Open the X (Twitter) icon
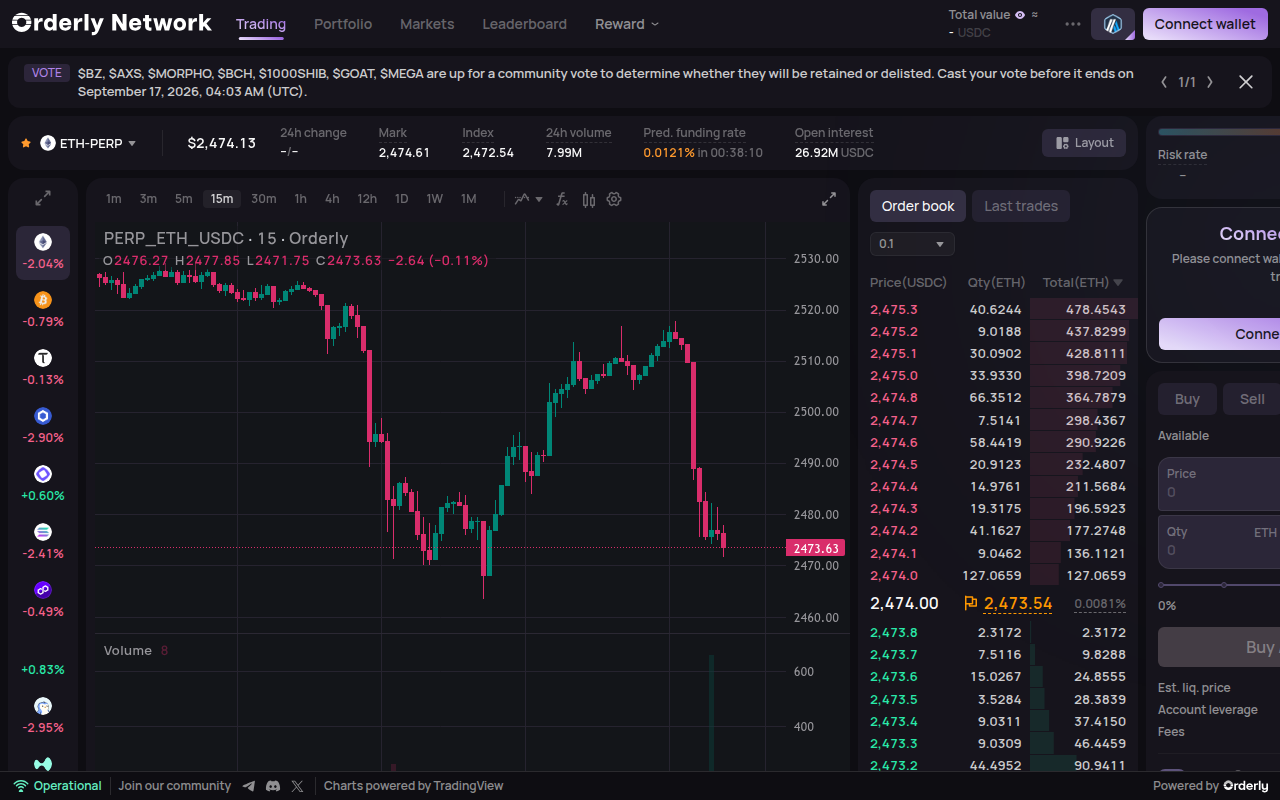Viewport: 1280px width, 800px height. pos(297,786)
